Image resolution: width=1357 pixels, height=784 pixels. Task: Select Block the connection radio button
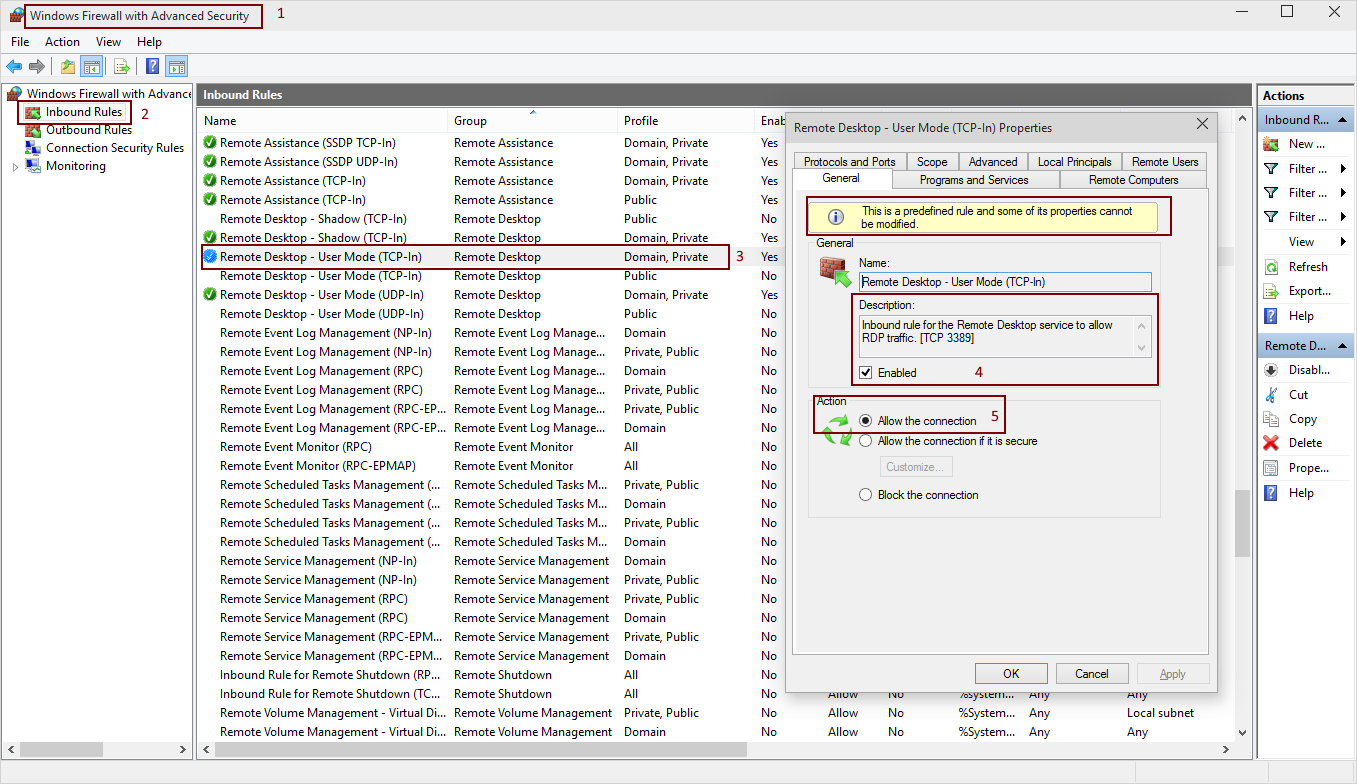[x=866, y=495]
